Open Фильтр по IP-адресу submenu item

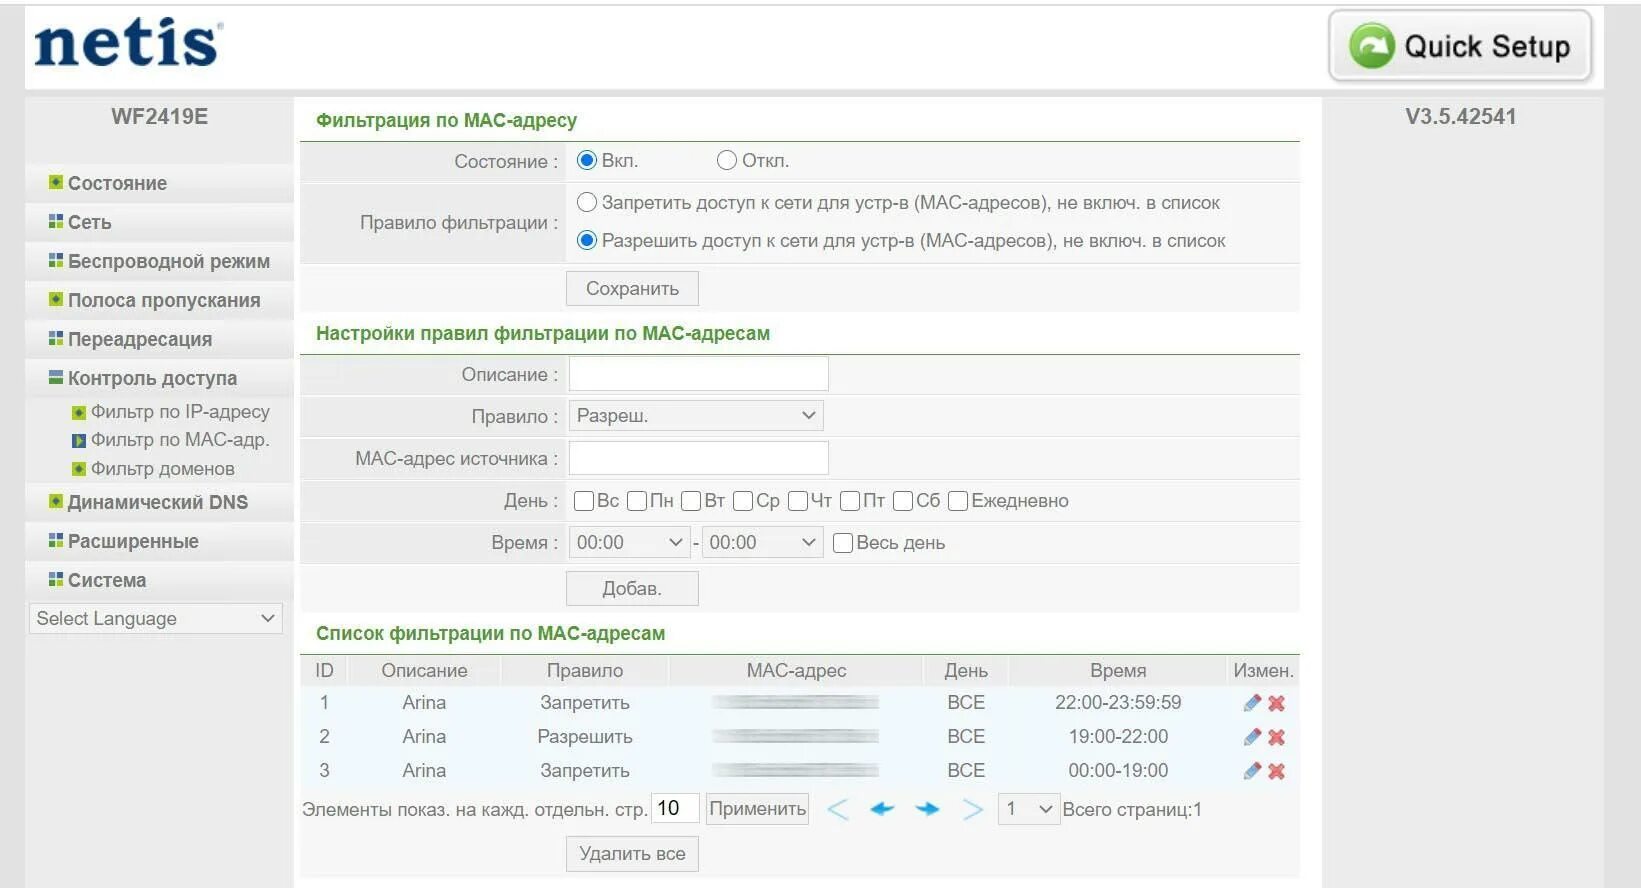pyautogui.click(x=180, y=412)
